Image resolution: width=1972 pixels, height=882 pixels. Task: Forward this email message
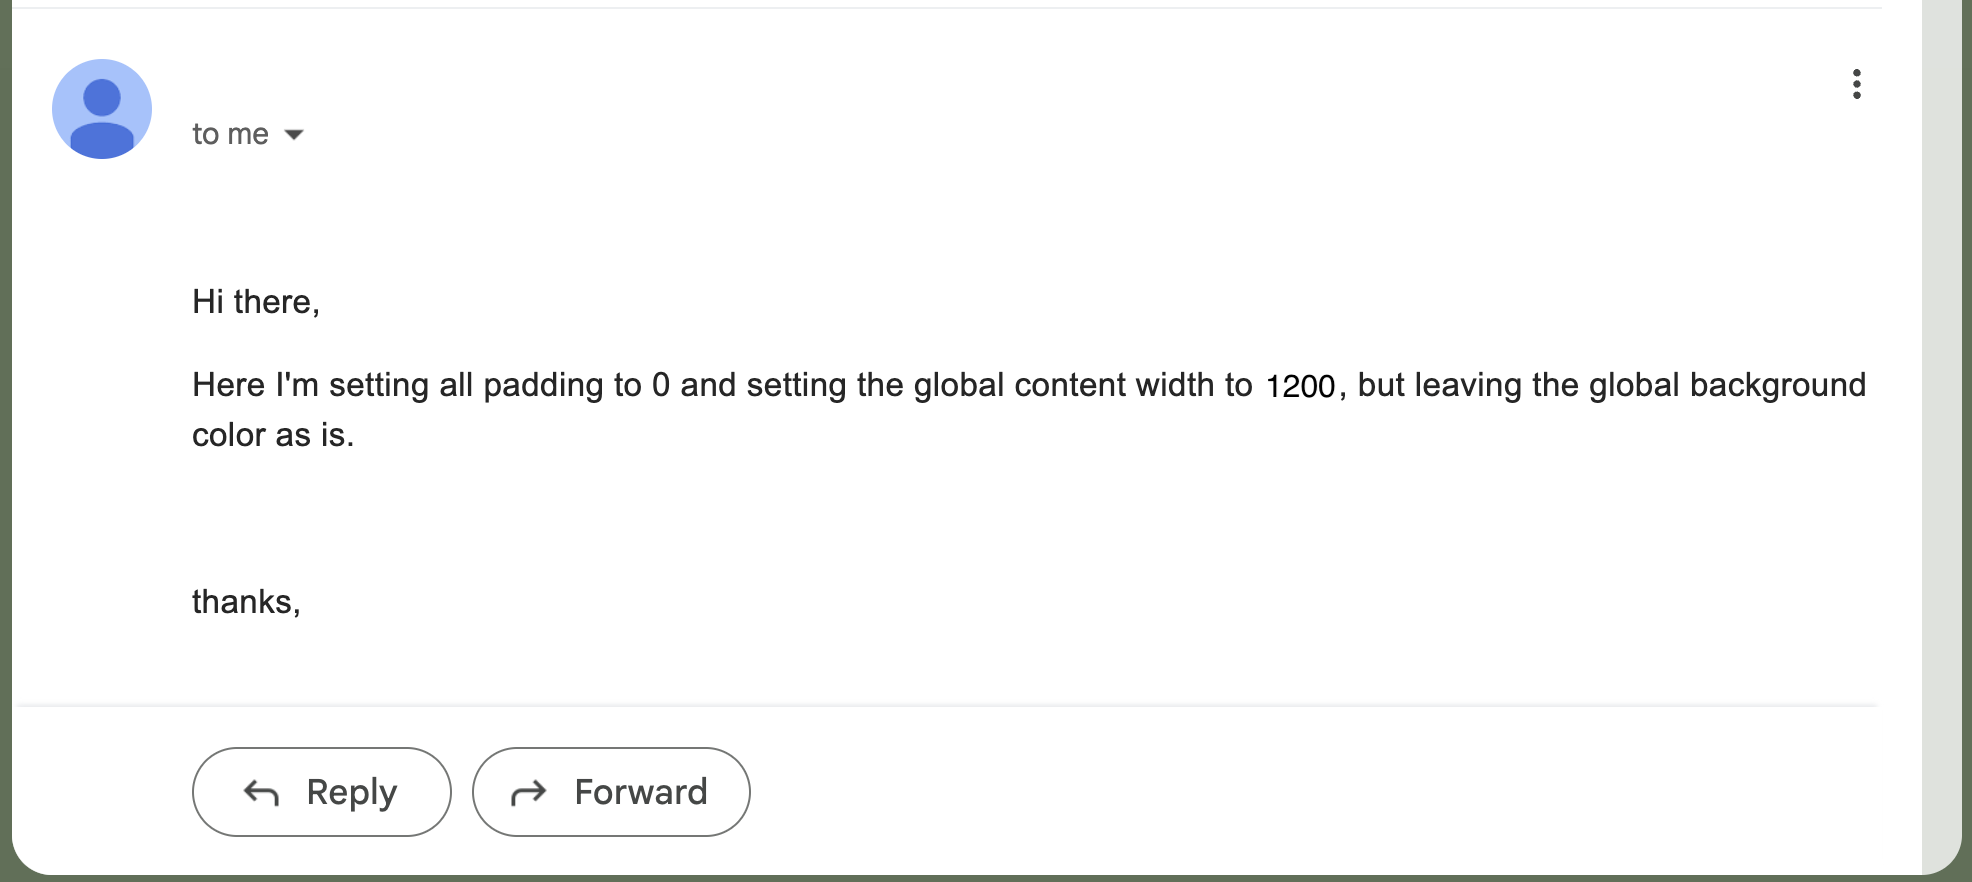(x=611, y=792)
